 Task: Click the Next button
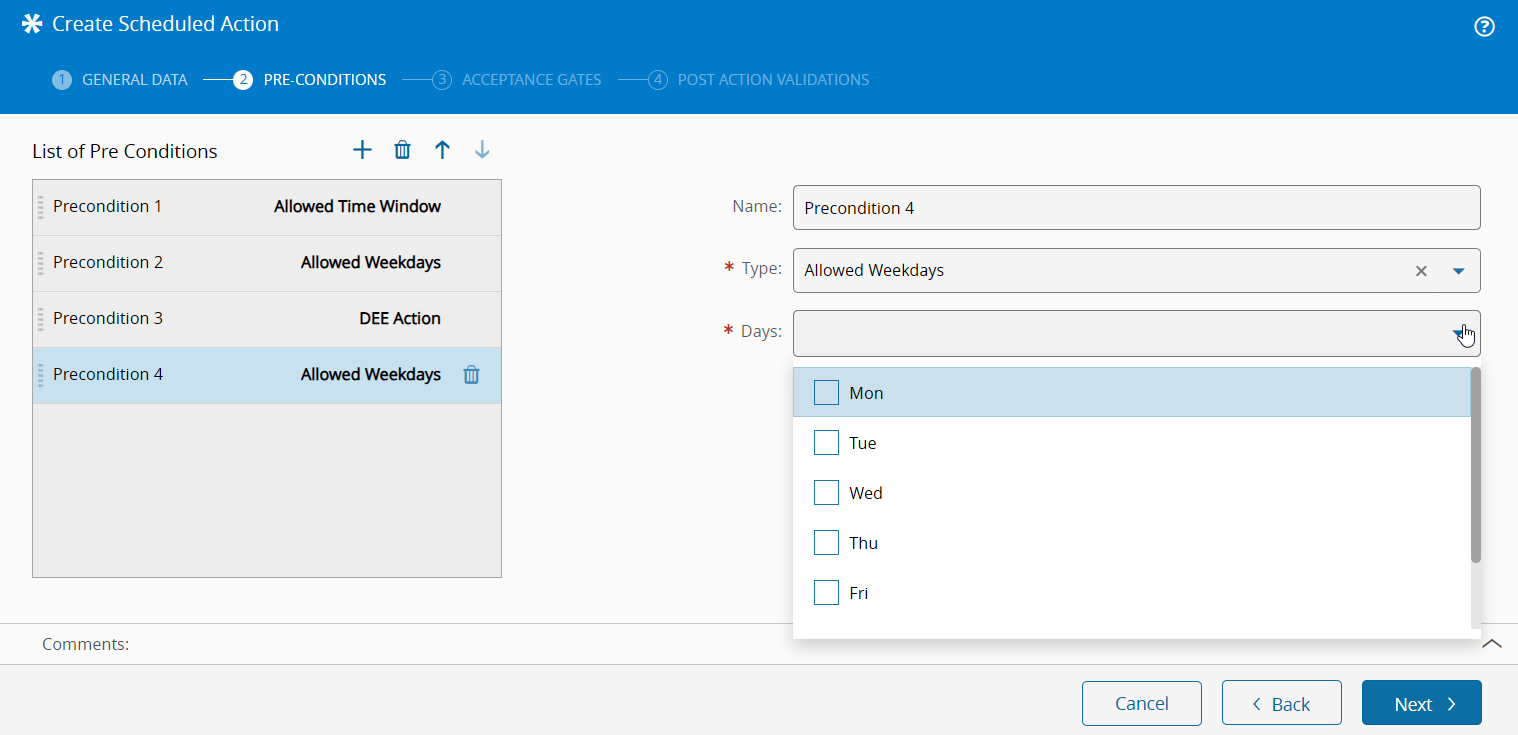coord(1421,703)
